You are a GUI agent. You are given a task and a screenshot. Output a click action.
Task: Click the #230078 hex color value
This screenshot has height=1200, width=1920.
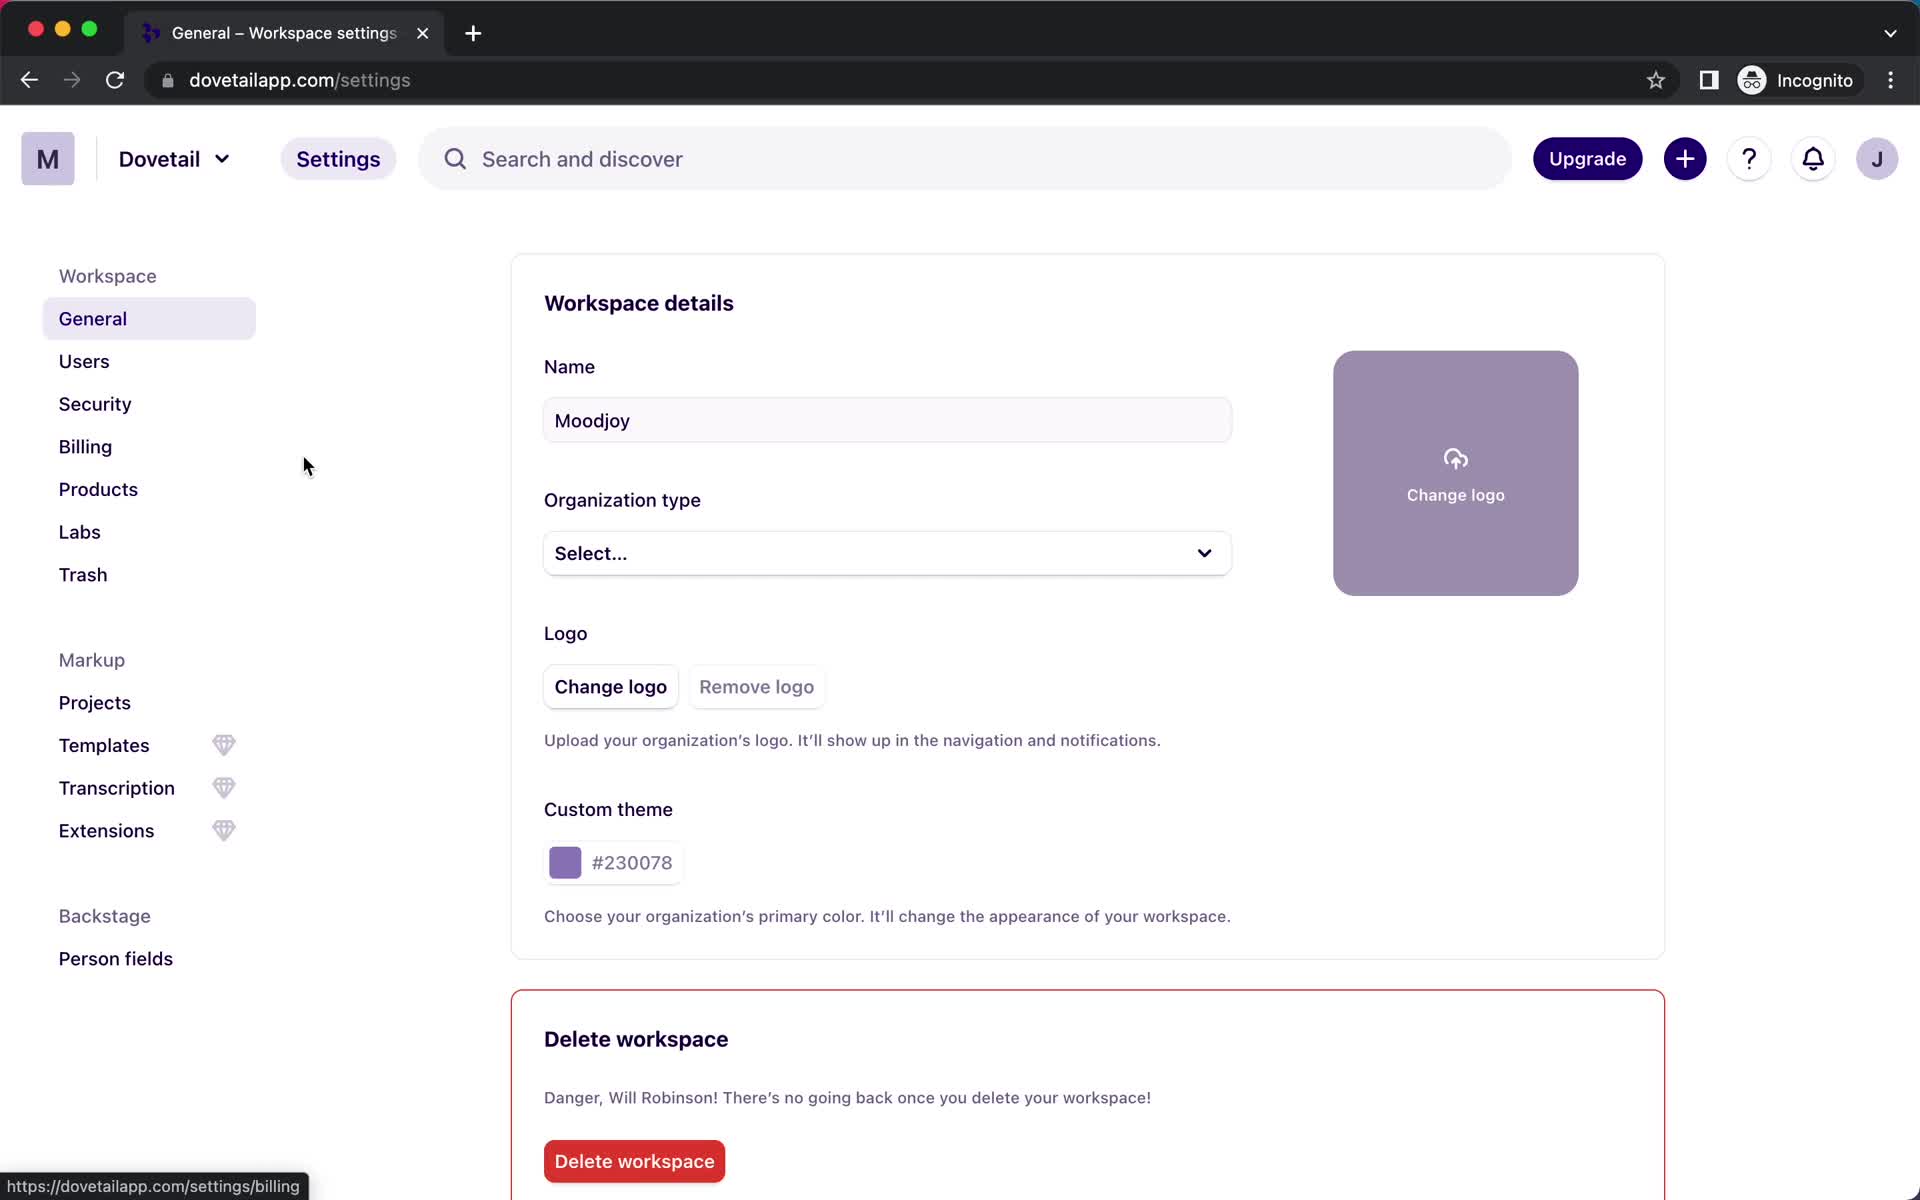pyautogui.click(x=632, y=863)
